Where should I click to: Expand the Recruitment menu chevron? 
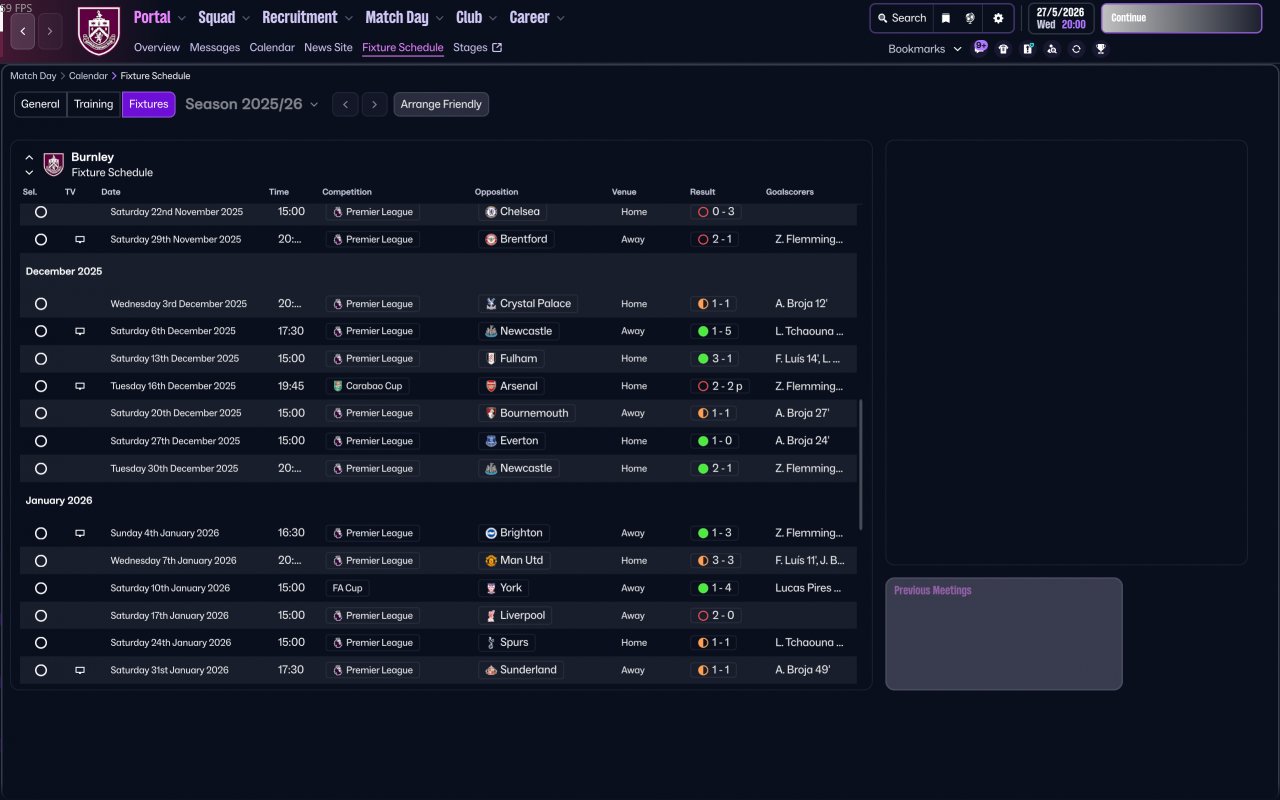pos(348,18)
